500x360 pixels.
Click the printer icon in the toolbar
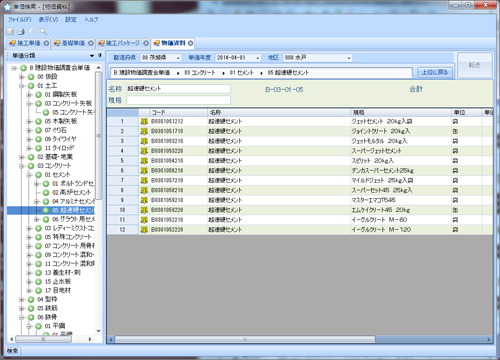(x=21, y=31)
